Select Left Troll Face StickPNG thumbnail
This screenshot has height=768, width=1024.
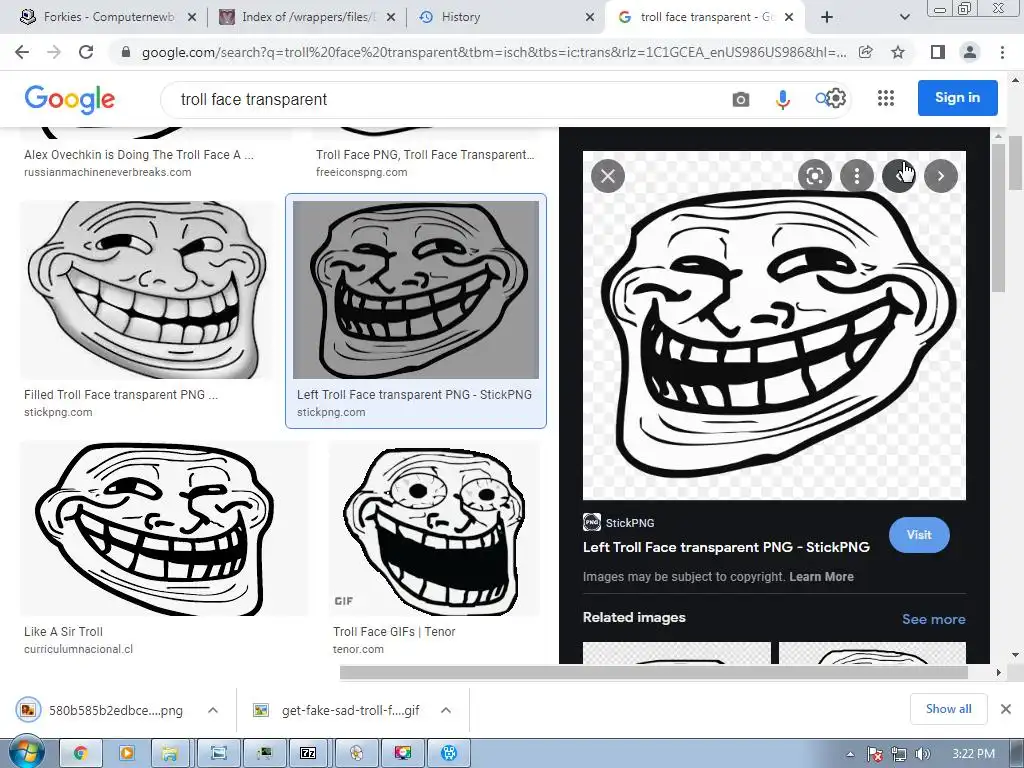[416, 289]
